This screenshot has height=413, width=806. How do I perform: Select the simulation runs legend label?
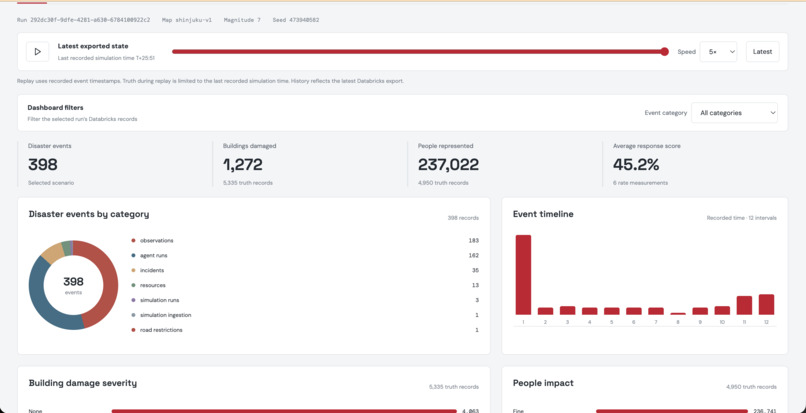(159, 300)
